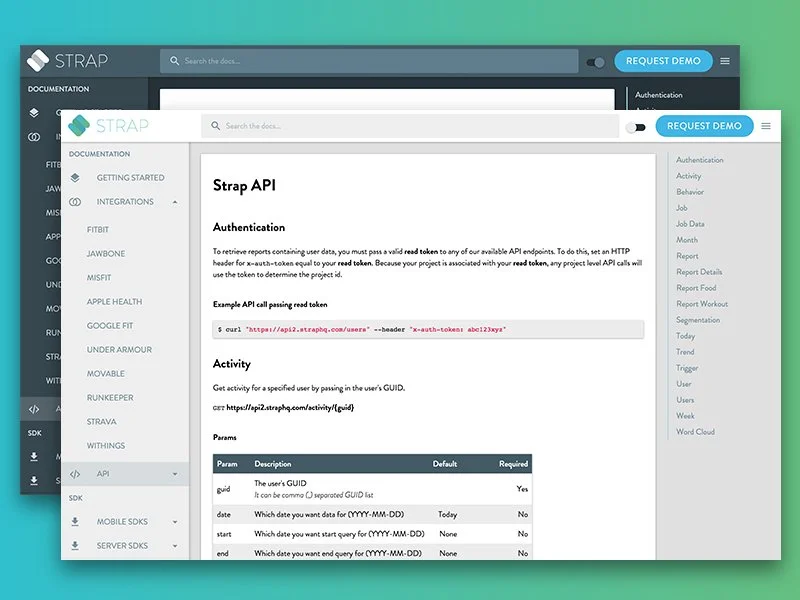The image size is (800, 600).
Task: Open Getting Started in the front sidebar
Action: 131,178
